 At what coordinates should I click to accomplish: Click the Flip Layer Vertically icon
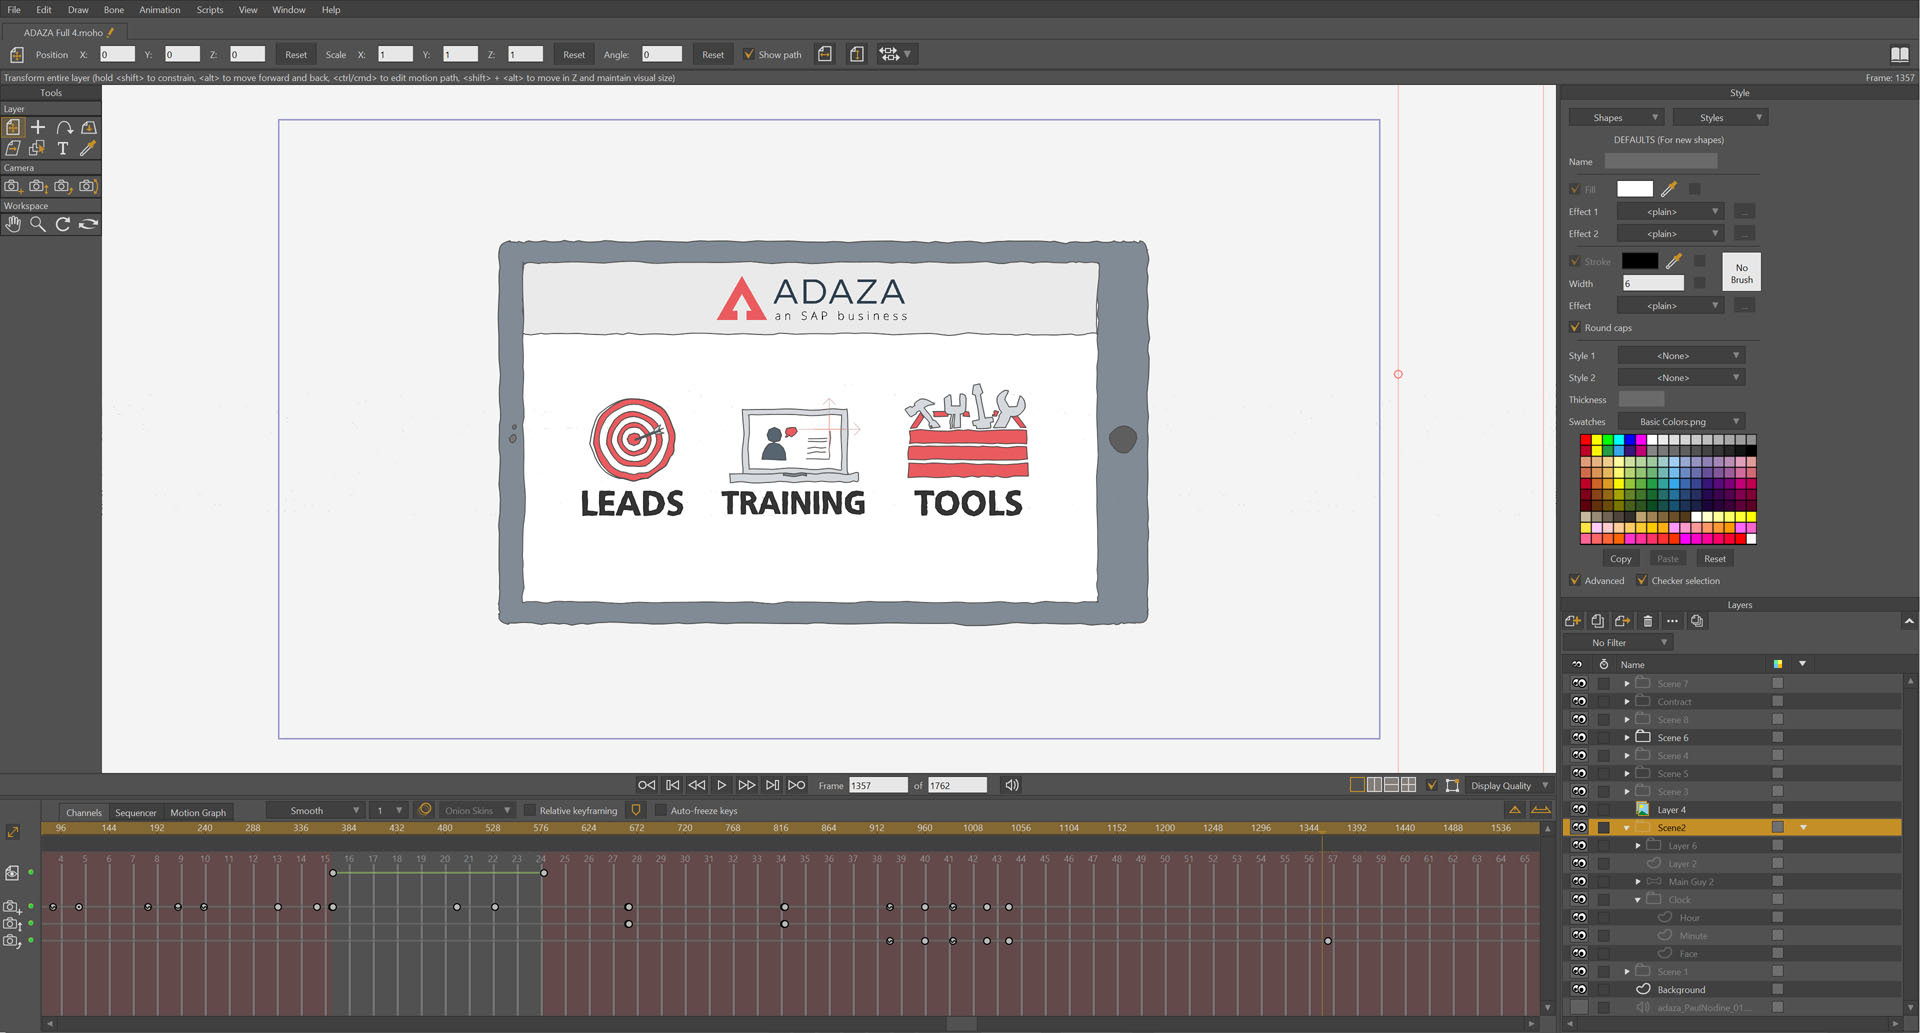coord(857,54)
